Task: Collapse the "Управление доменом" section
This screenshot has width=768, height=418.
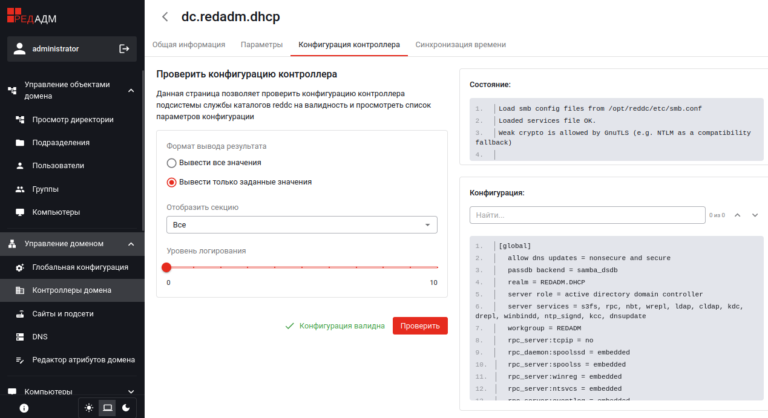Action: [x=131, y=243]
